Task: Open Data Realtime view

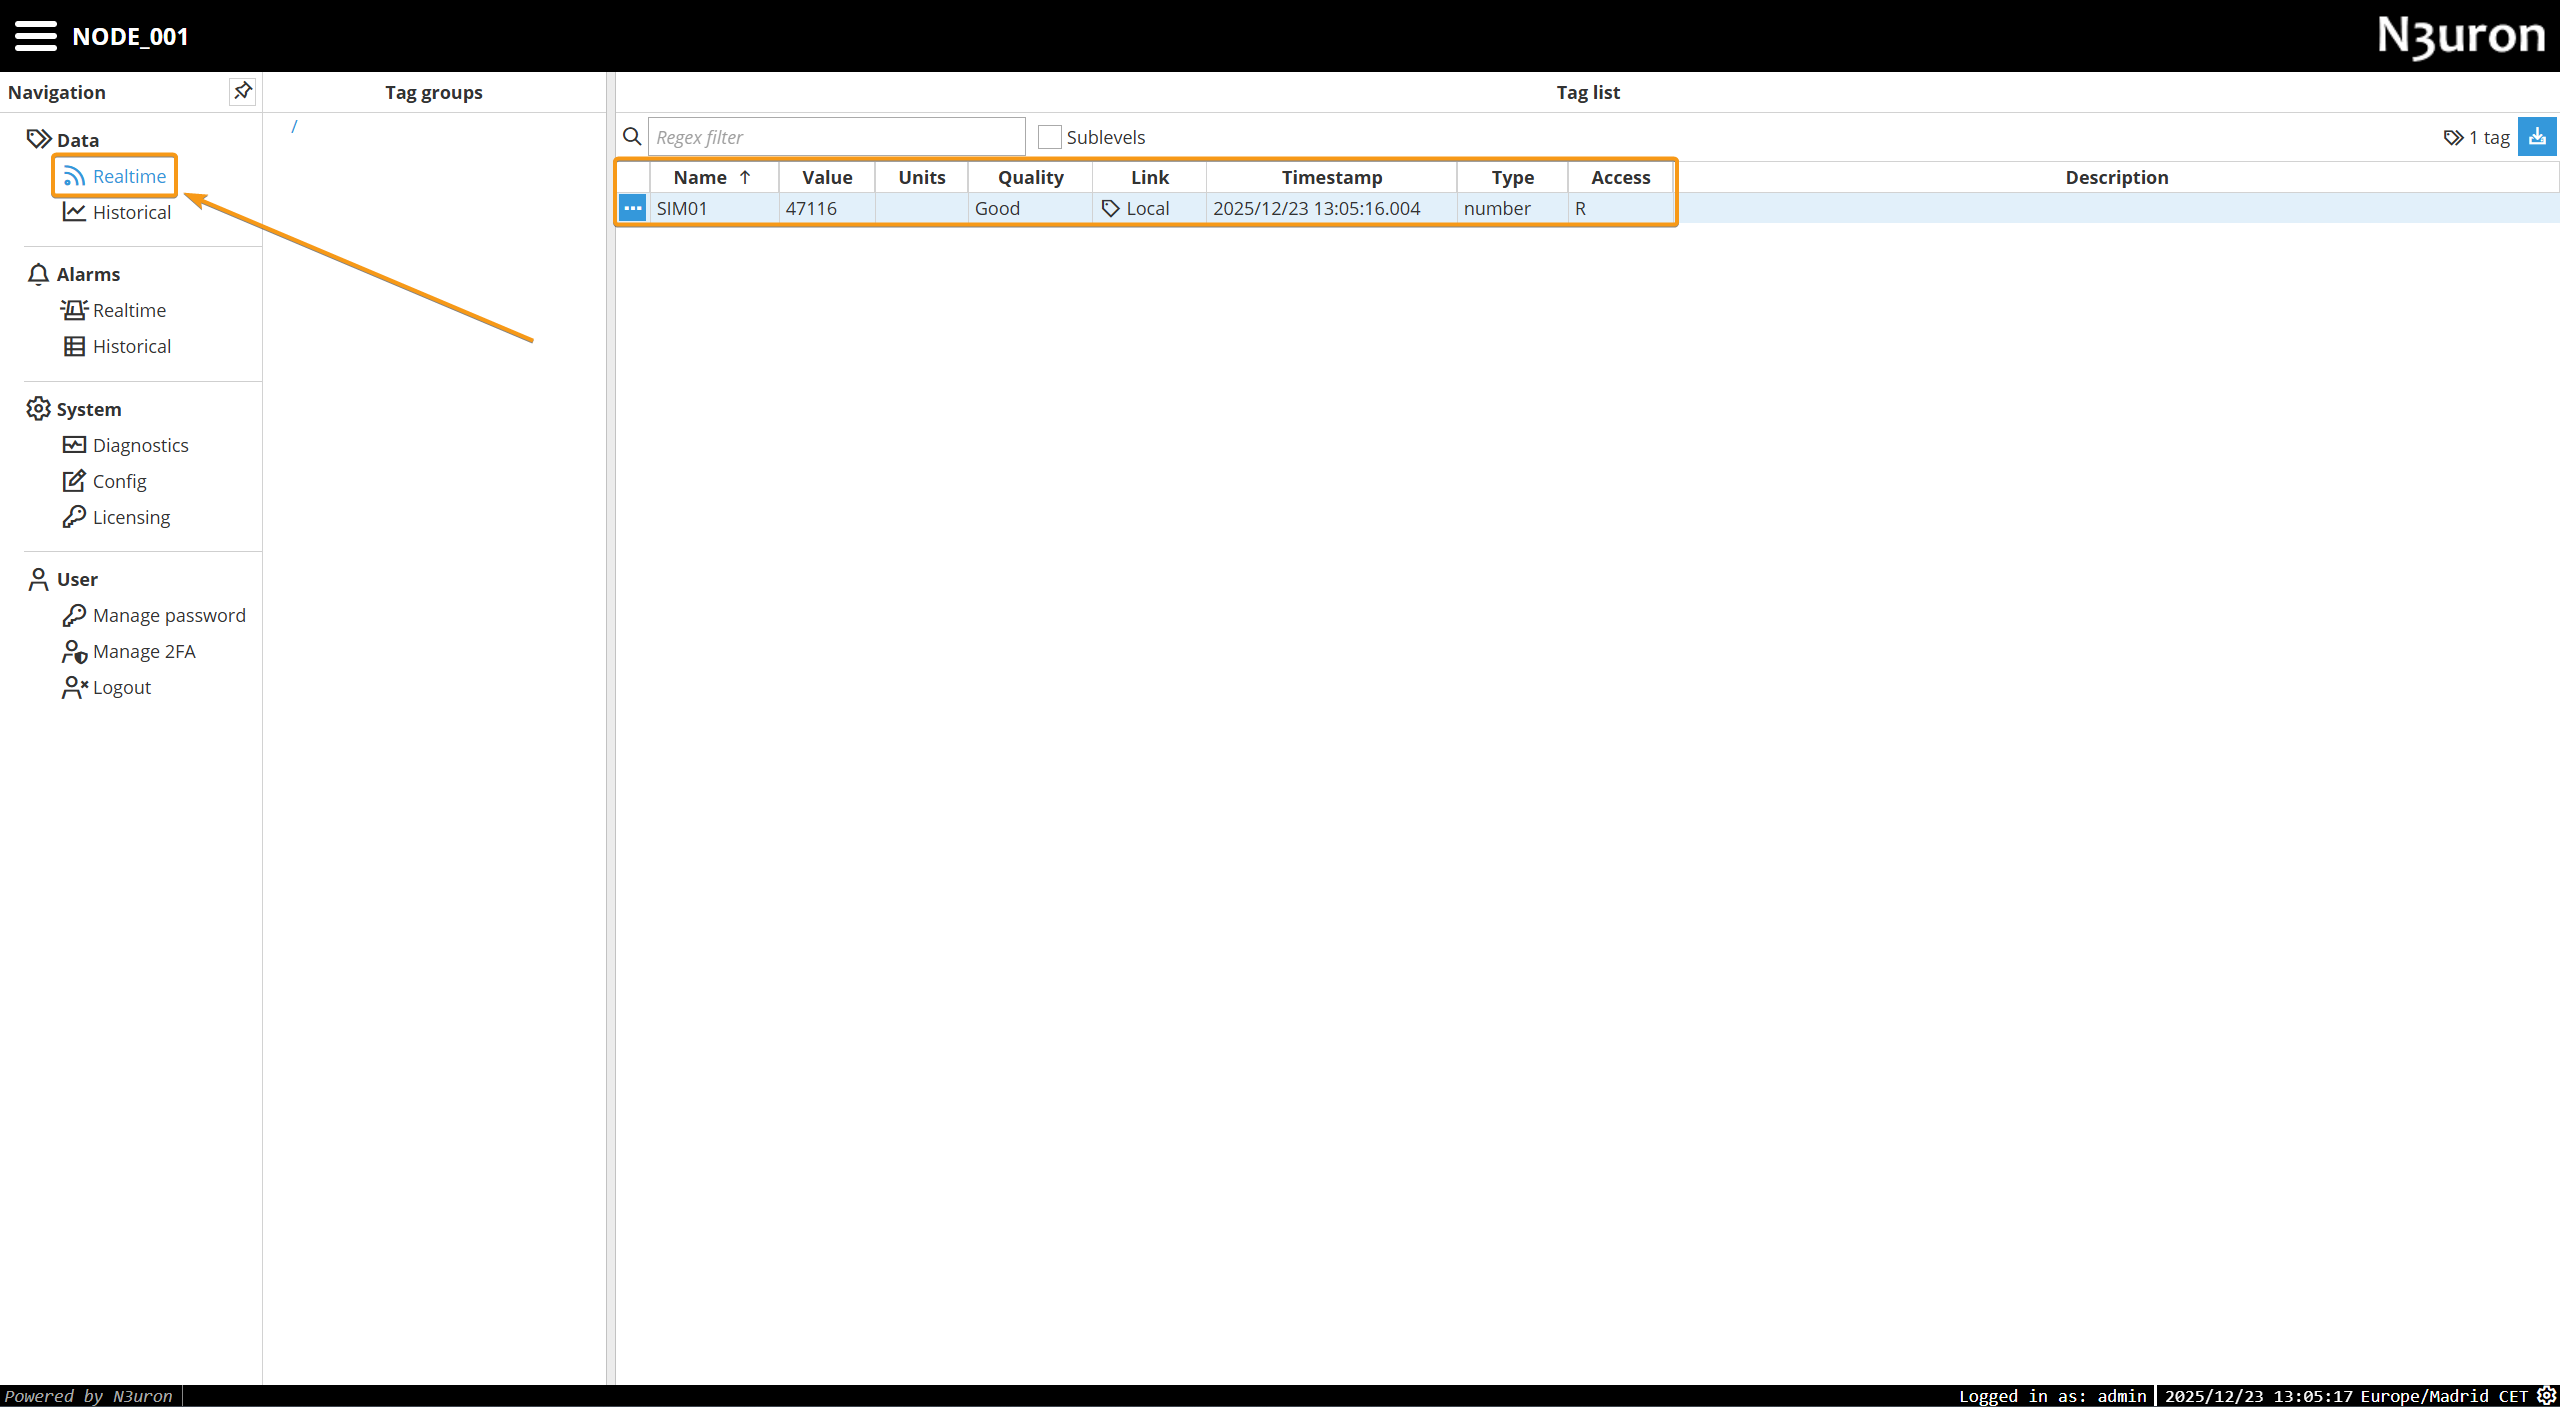Action: 129,176
